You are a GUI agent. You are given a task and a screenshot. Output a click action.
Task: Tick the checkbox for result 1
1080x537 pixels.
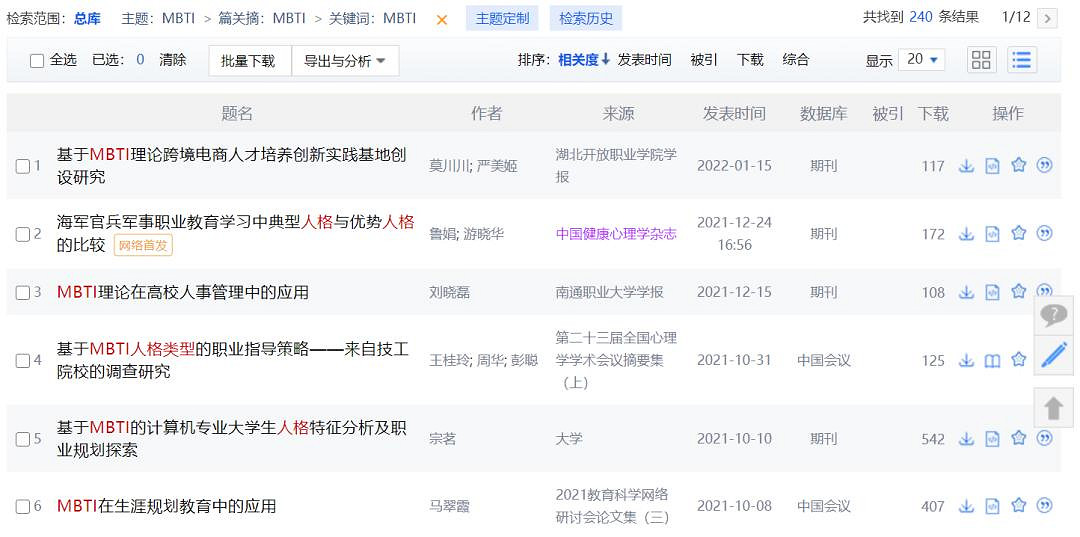pos(23,166)
